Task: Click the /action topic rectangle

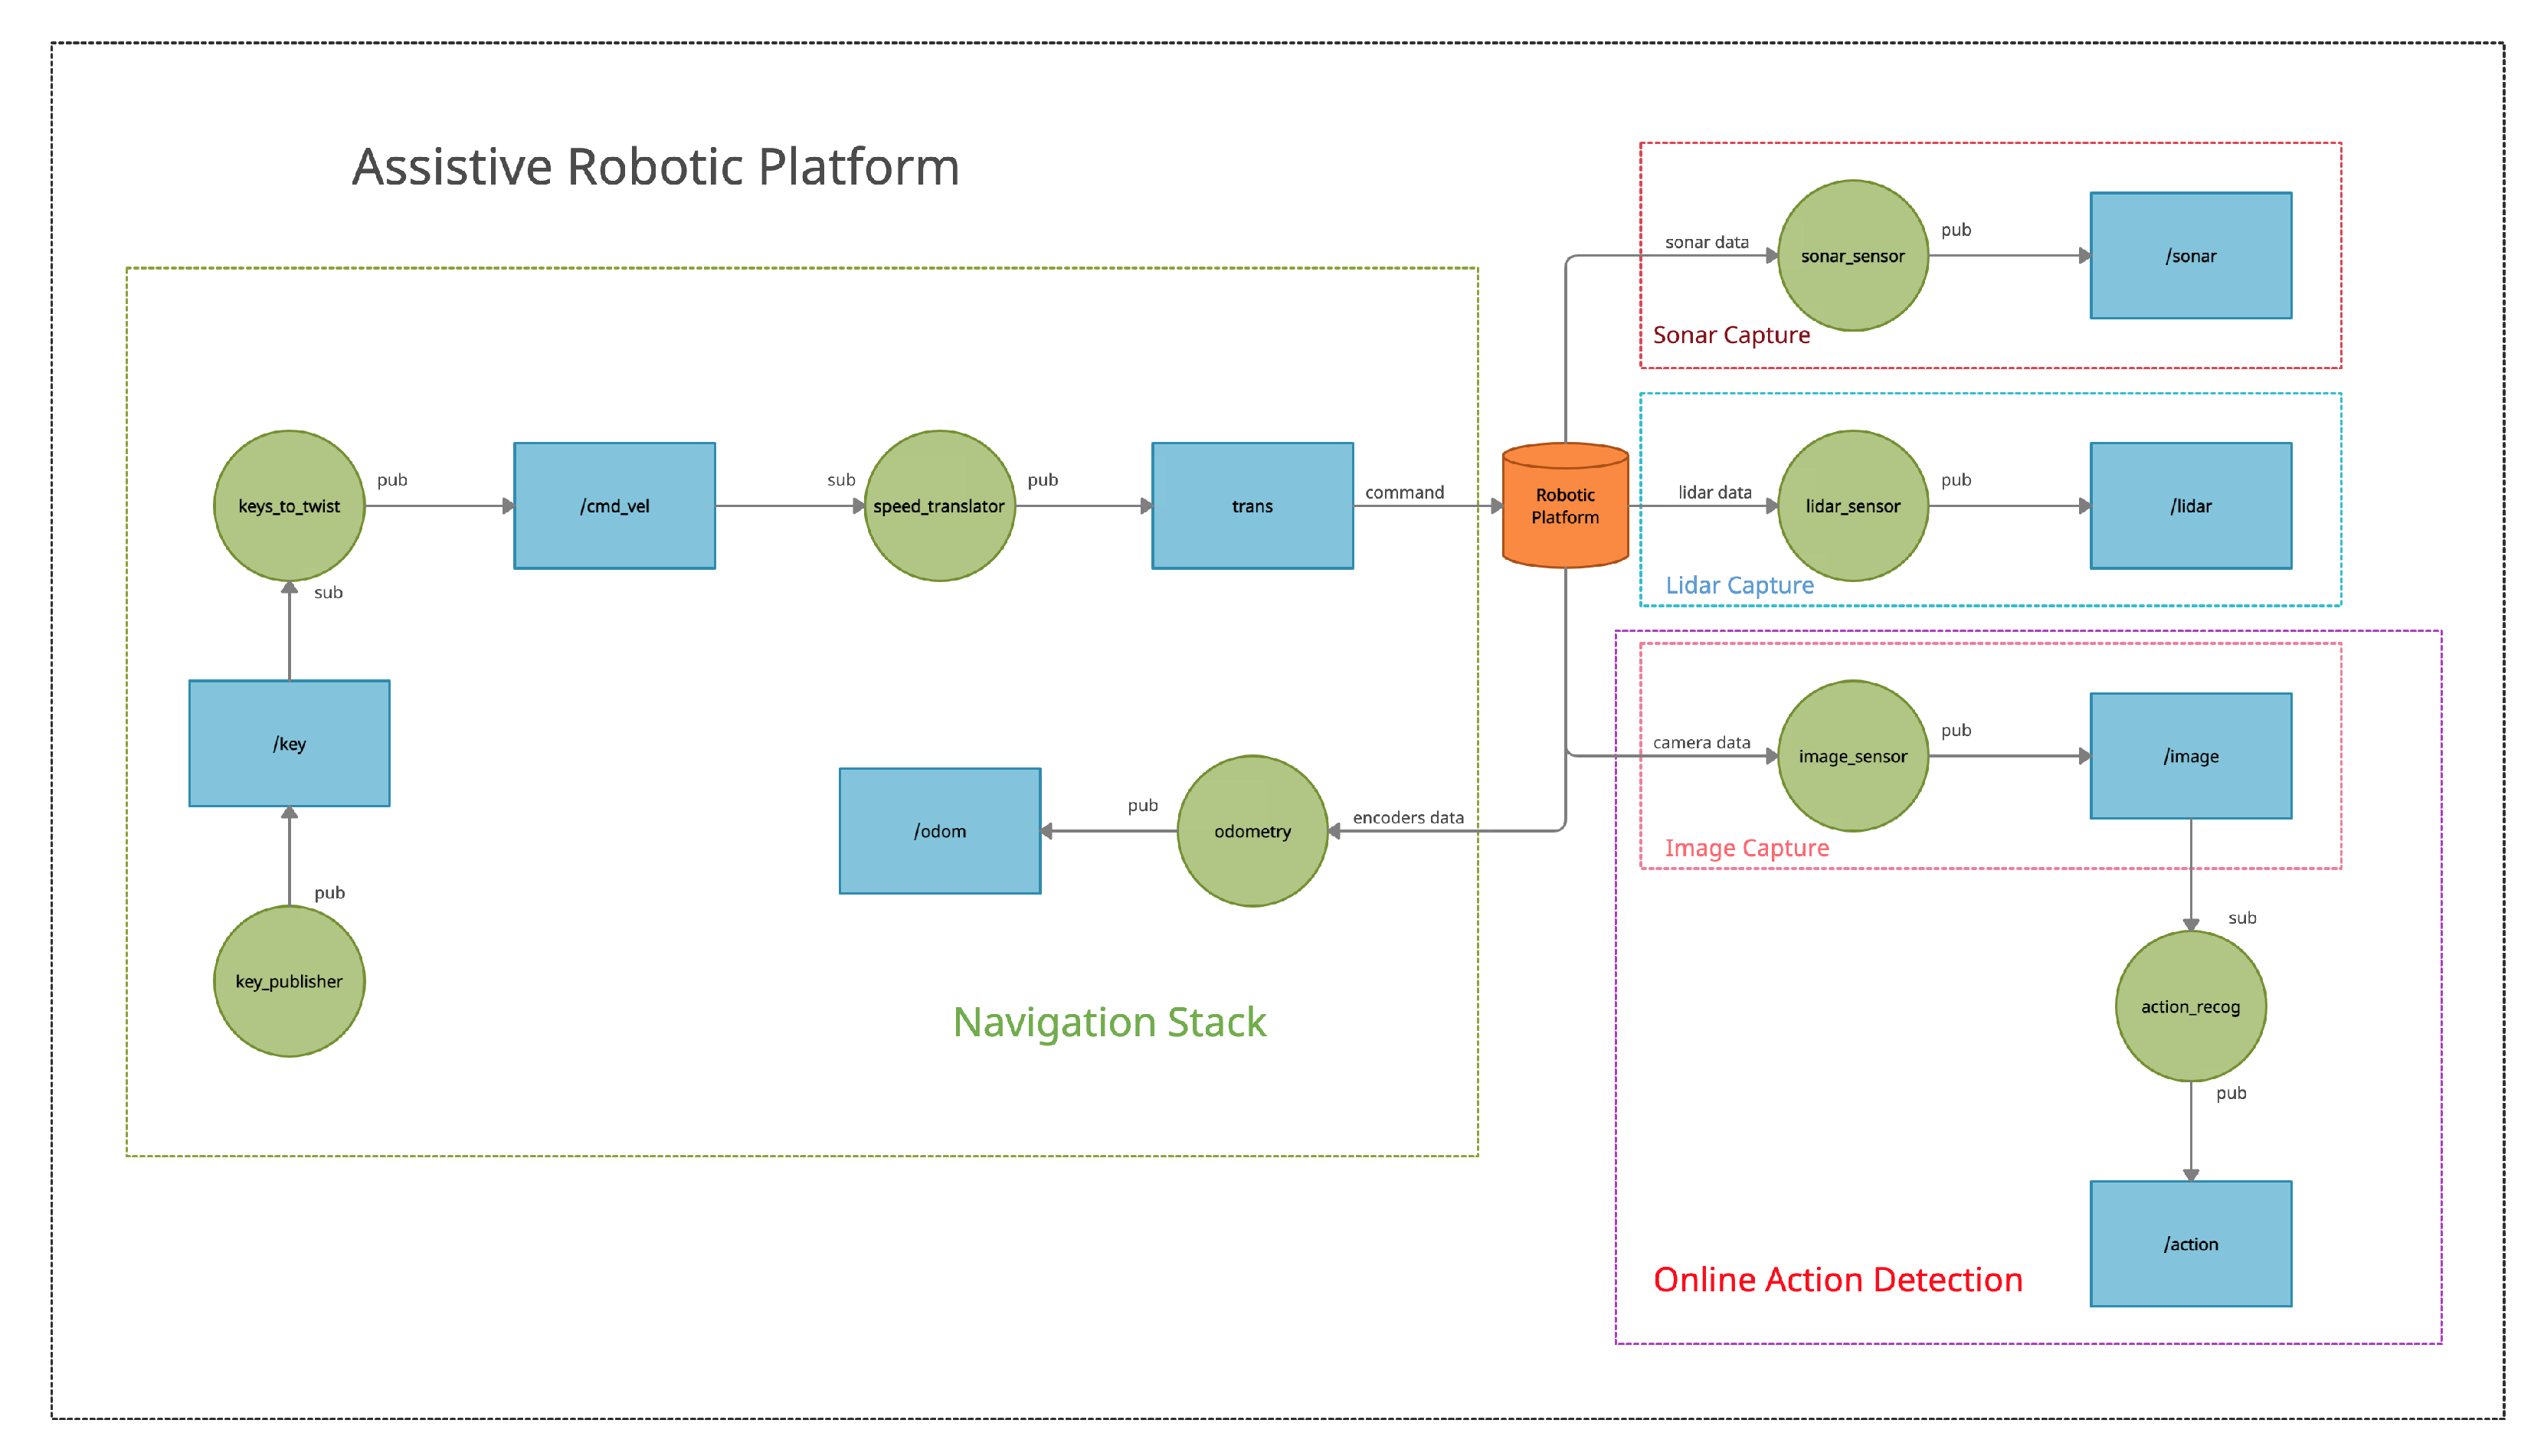Action: coord(2190,1244)
